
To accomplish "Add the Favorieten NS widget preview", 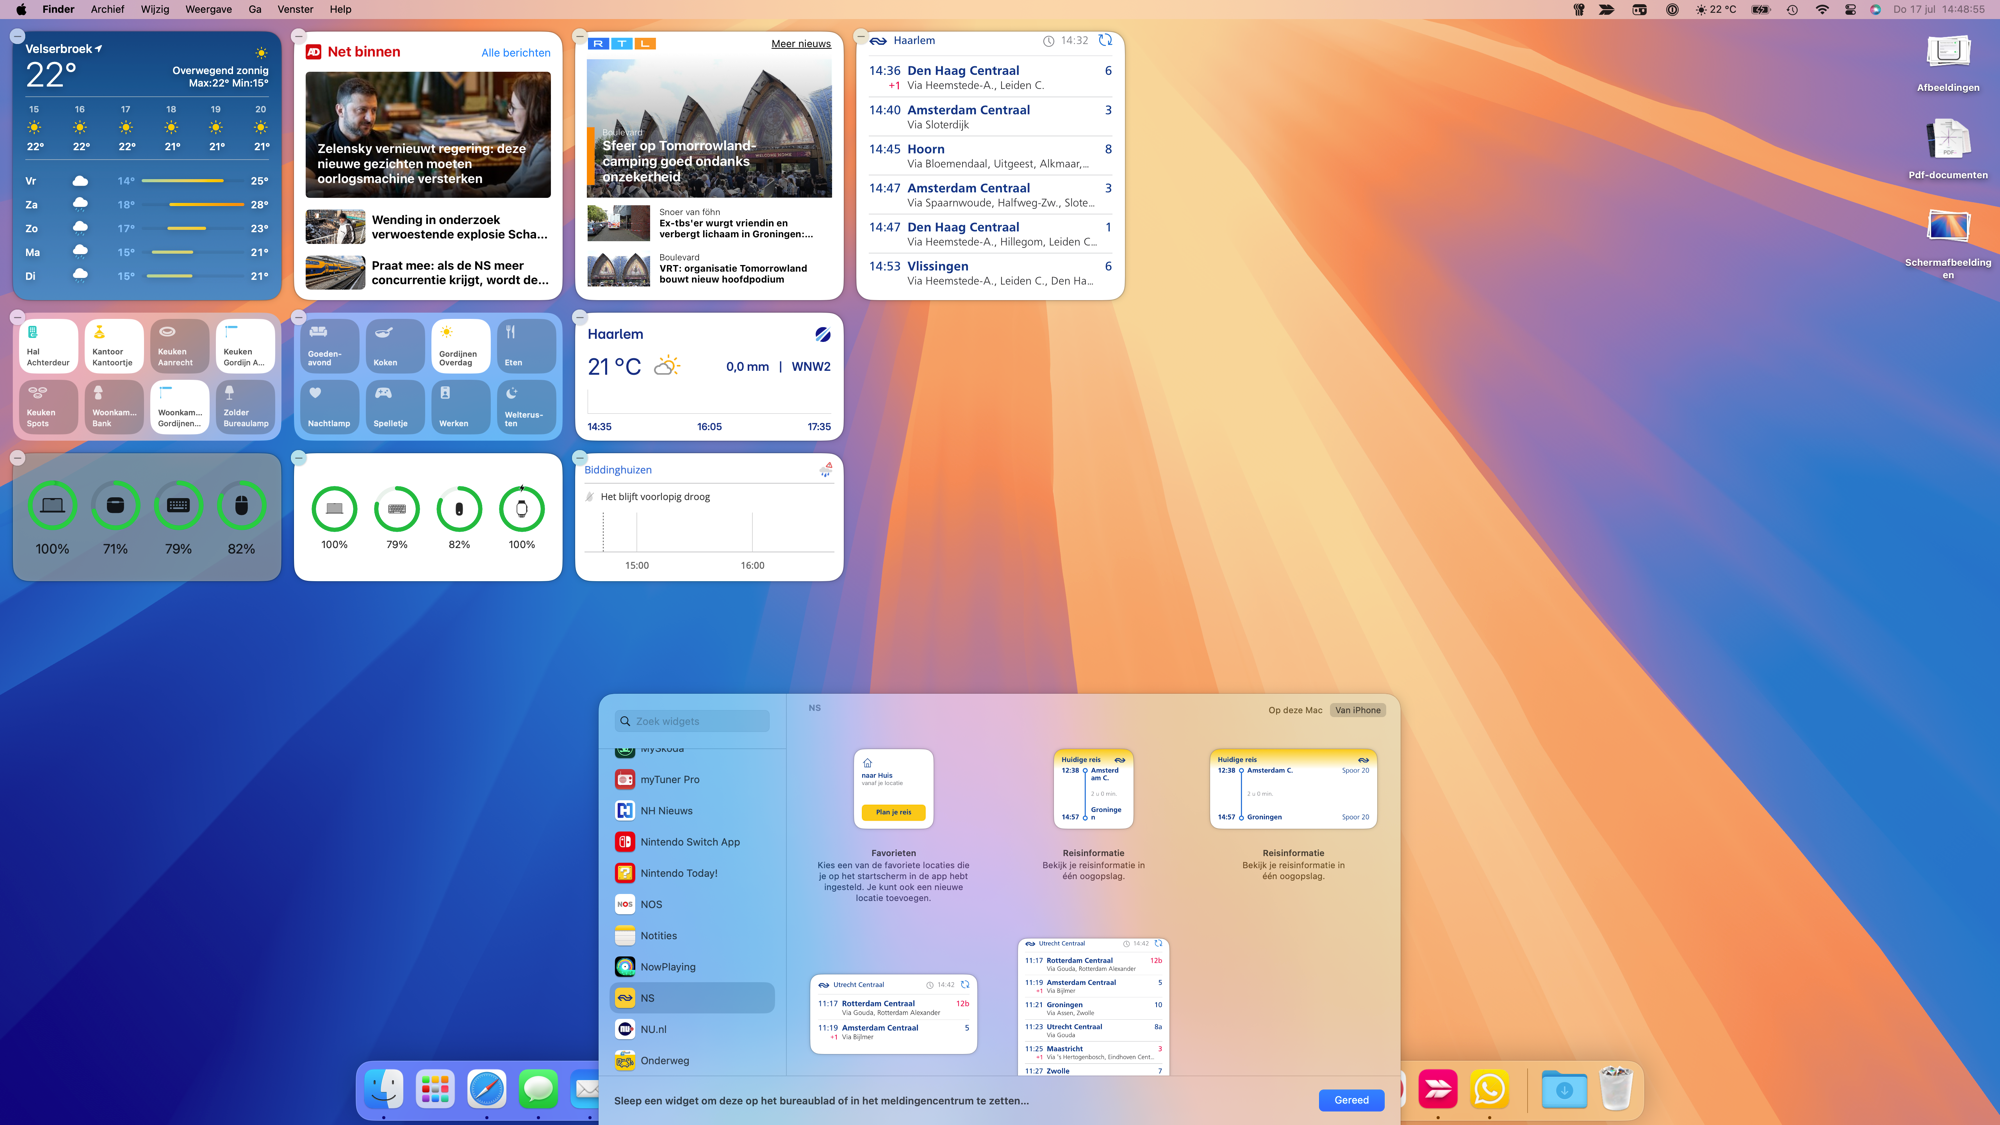I will tap(893, 789).
